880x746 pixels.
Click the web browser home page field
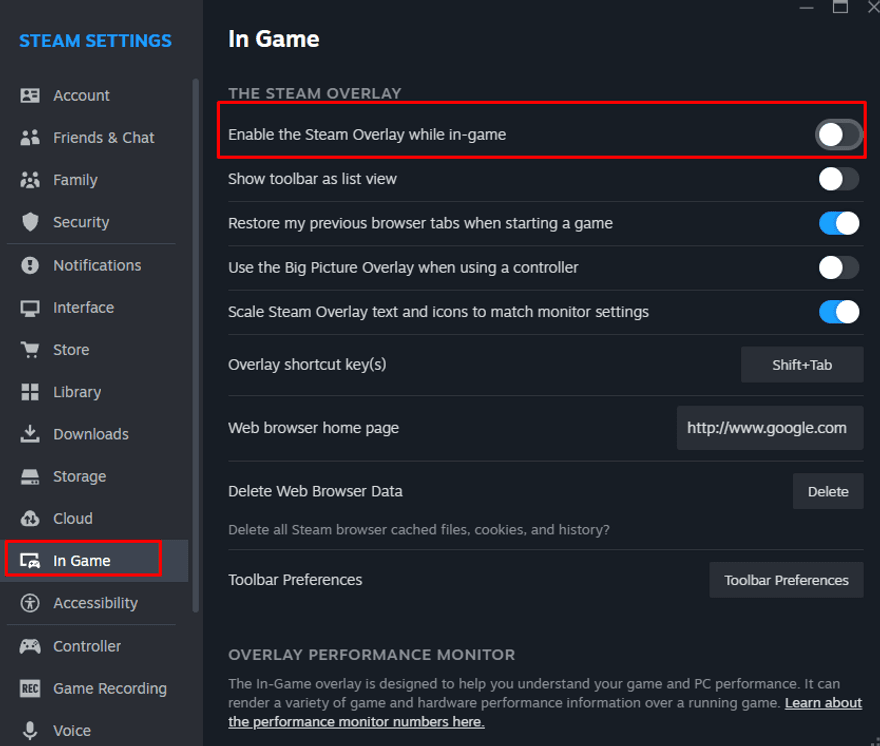click(x=769, y=428)
